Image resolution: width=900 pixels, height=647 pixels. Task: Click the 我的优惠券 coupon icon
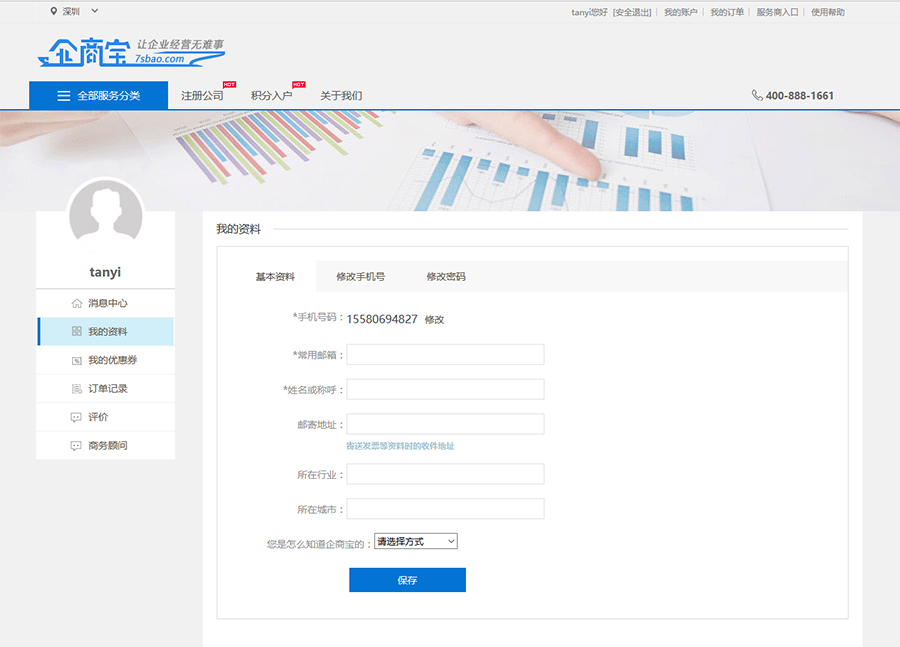tap(77, 360)
